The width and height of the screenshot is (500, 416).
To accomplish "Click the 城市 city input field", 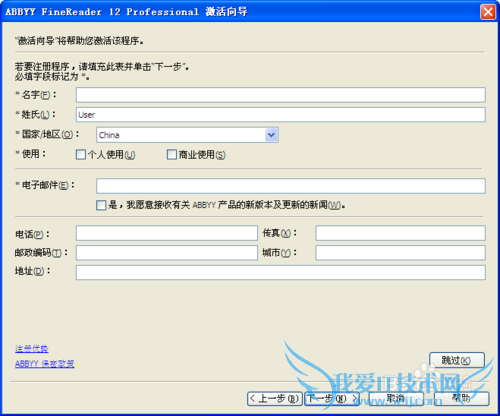I will 400,253.
